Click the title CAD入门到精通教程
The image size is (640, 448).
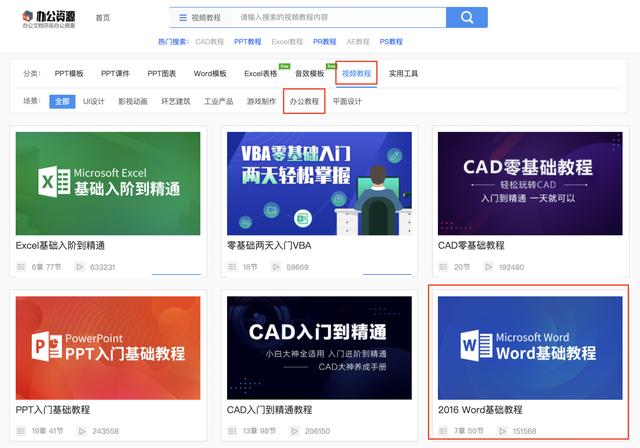pyautogui.click(x=269, y=410)
